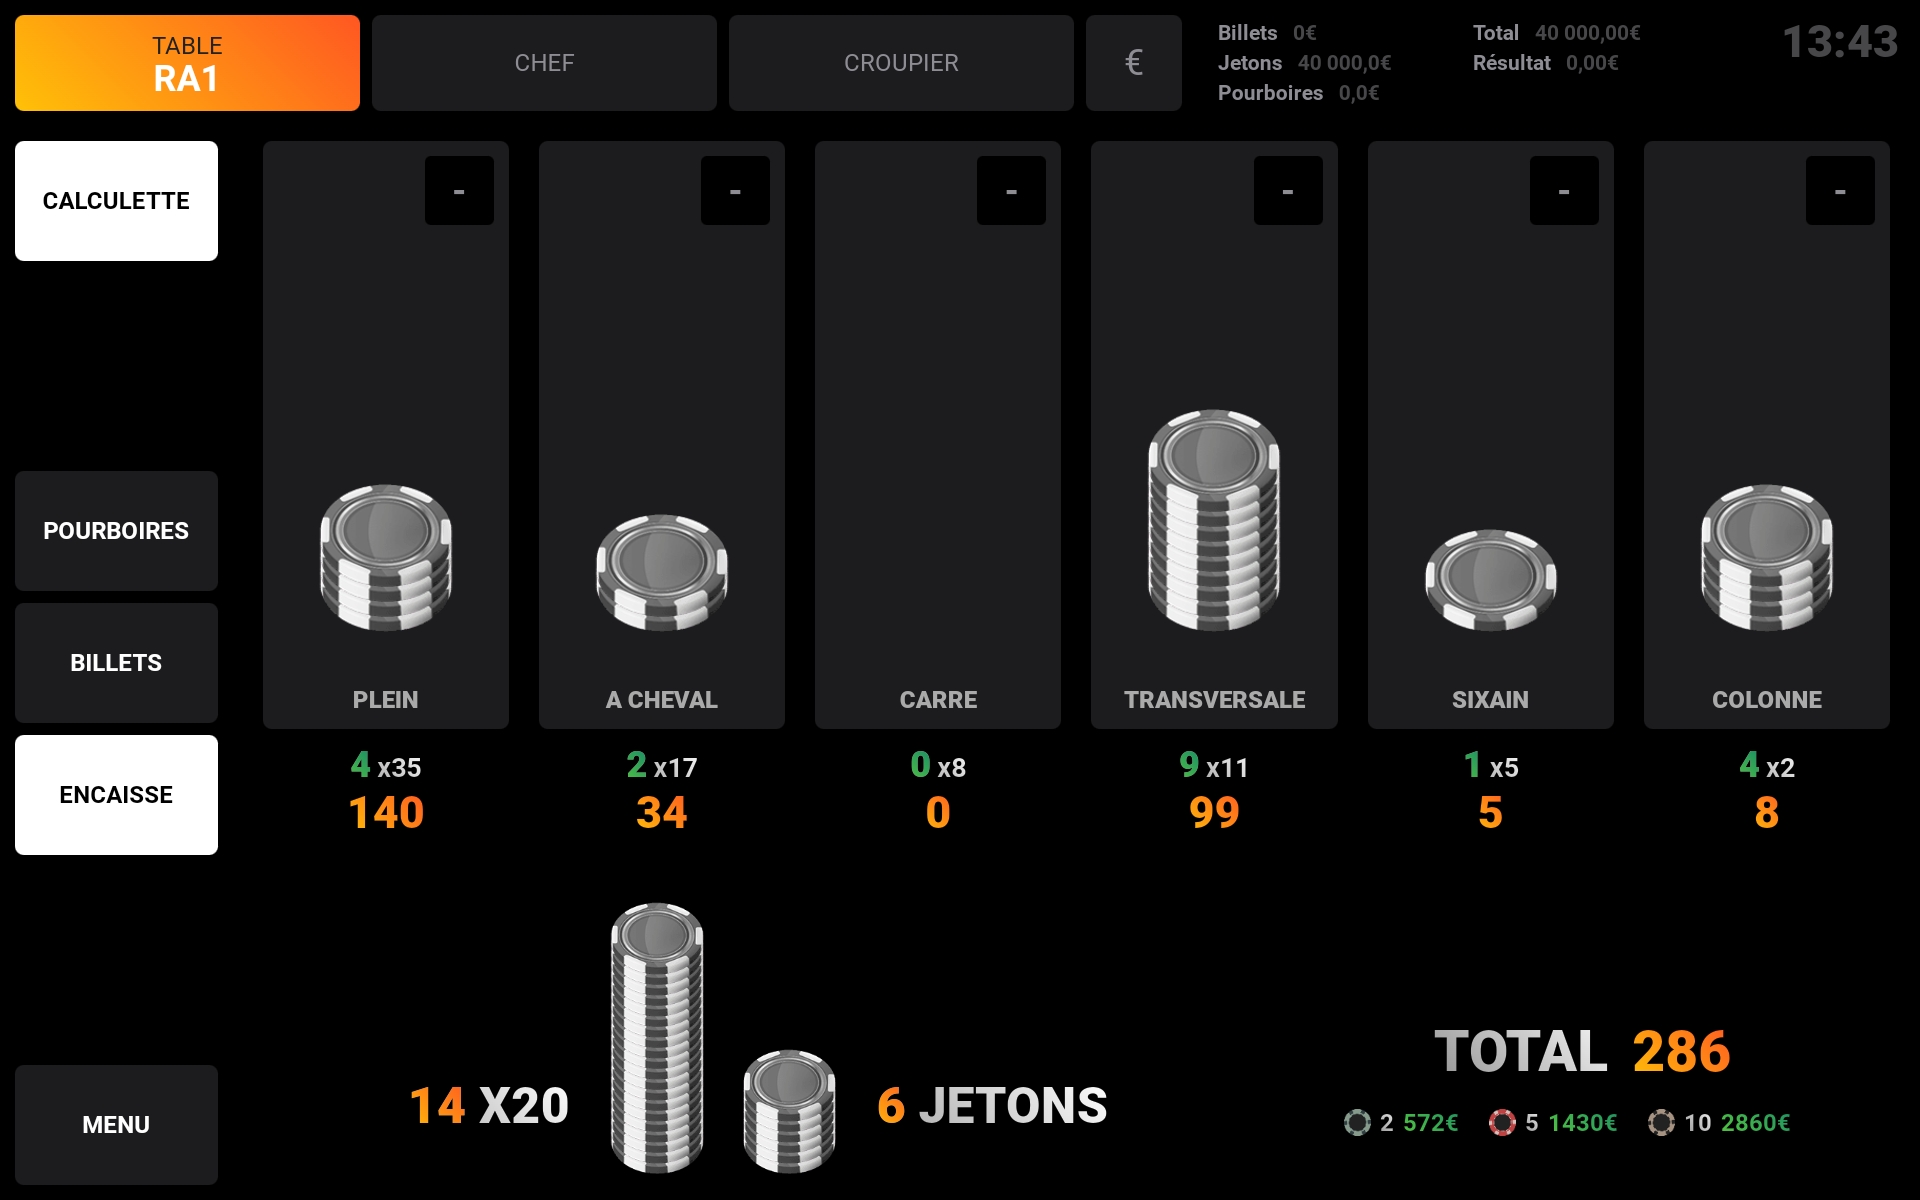The height and width of the screenshot is (1200, 1920).
Task: Open the Calculette panel
Action: point(116,201)
